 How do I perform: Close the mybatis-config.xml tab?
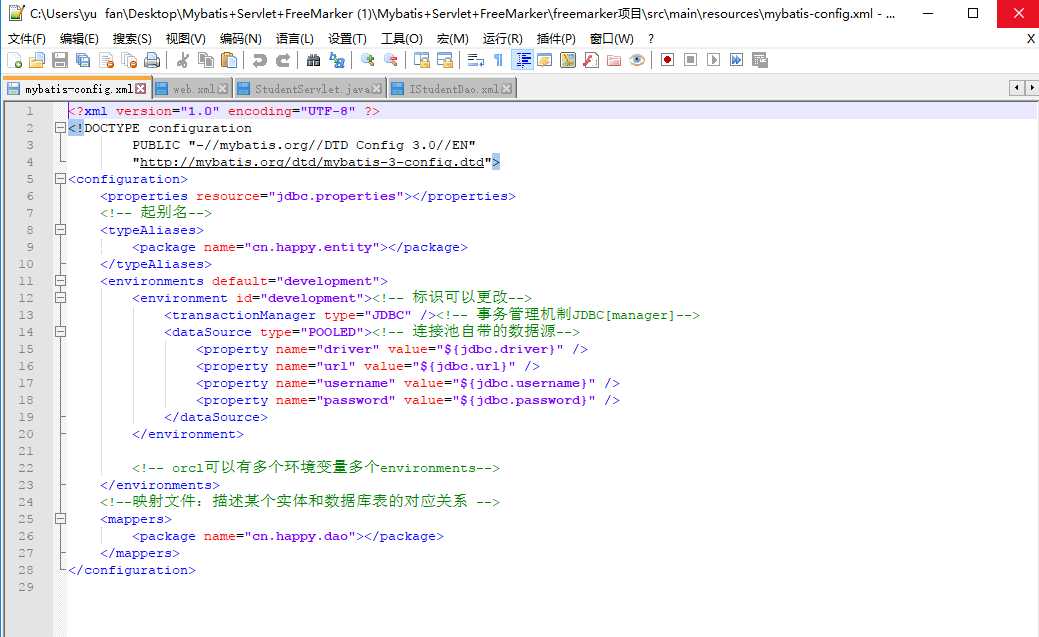[x=140, y=89]
